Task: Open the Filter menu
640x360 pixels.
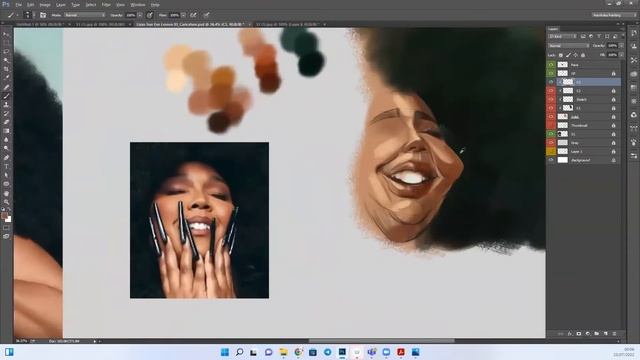Action: [106, 5]
